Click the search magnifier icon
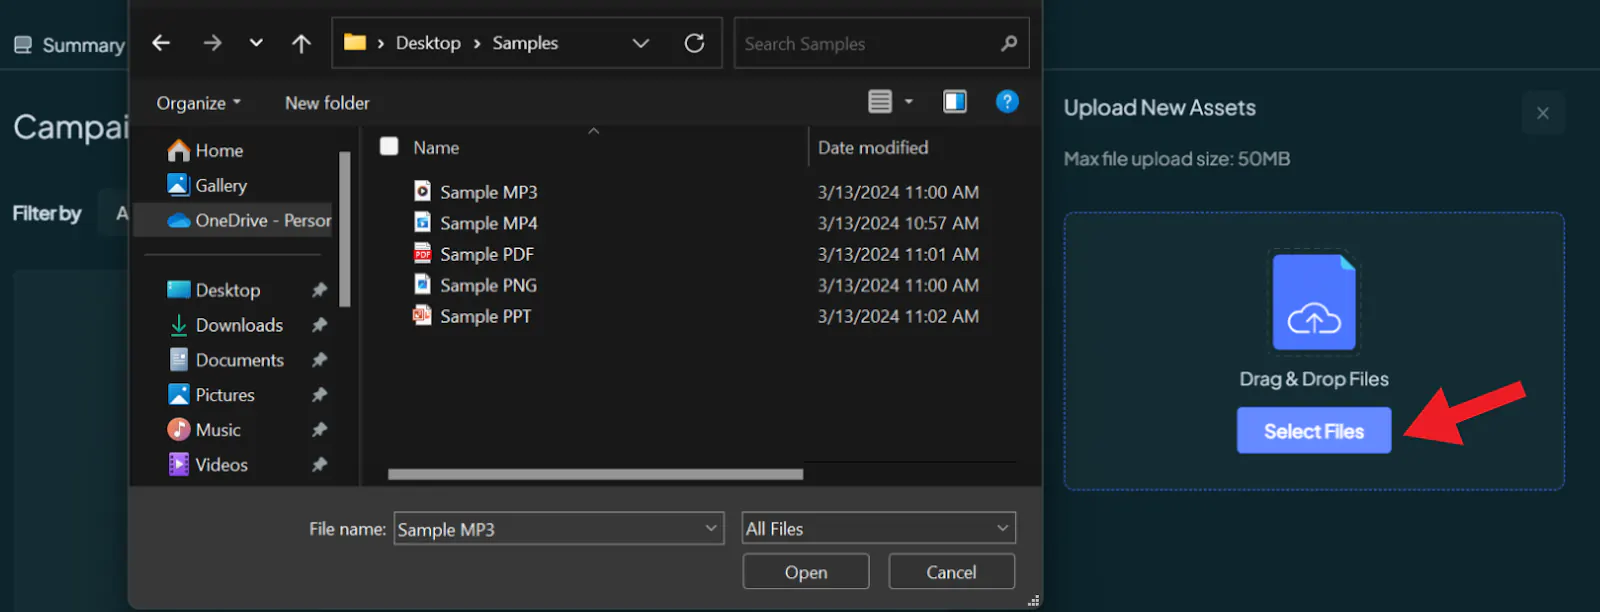 [x=1009, y=43]
